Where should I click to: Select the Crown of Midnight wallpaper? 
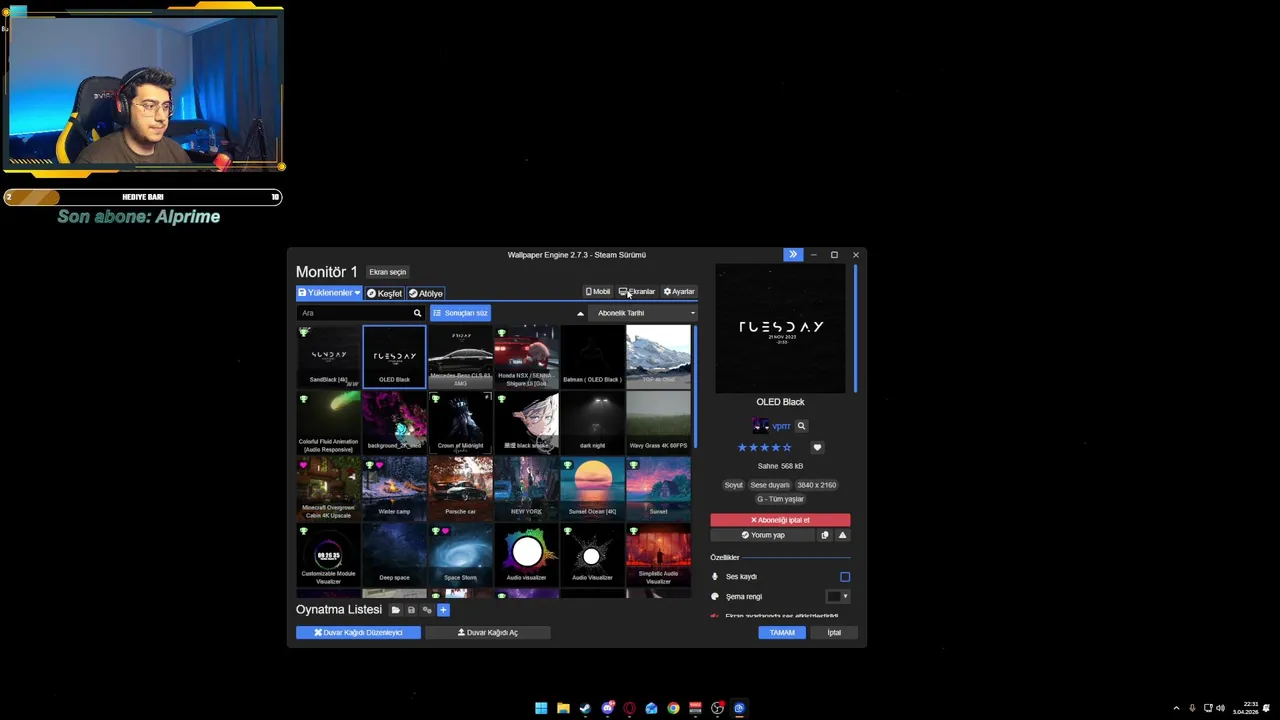460,422
